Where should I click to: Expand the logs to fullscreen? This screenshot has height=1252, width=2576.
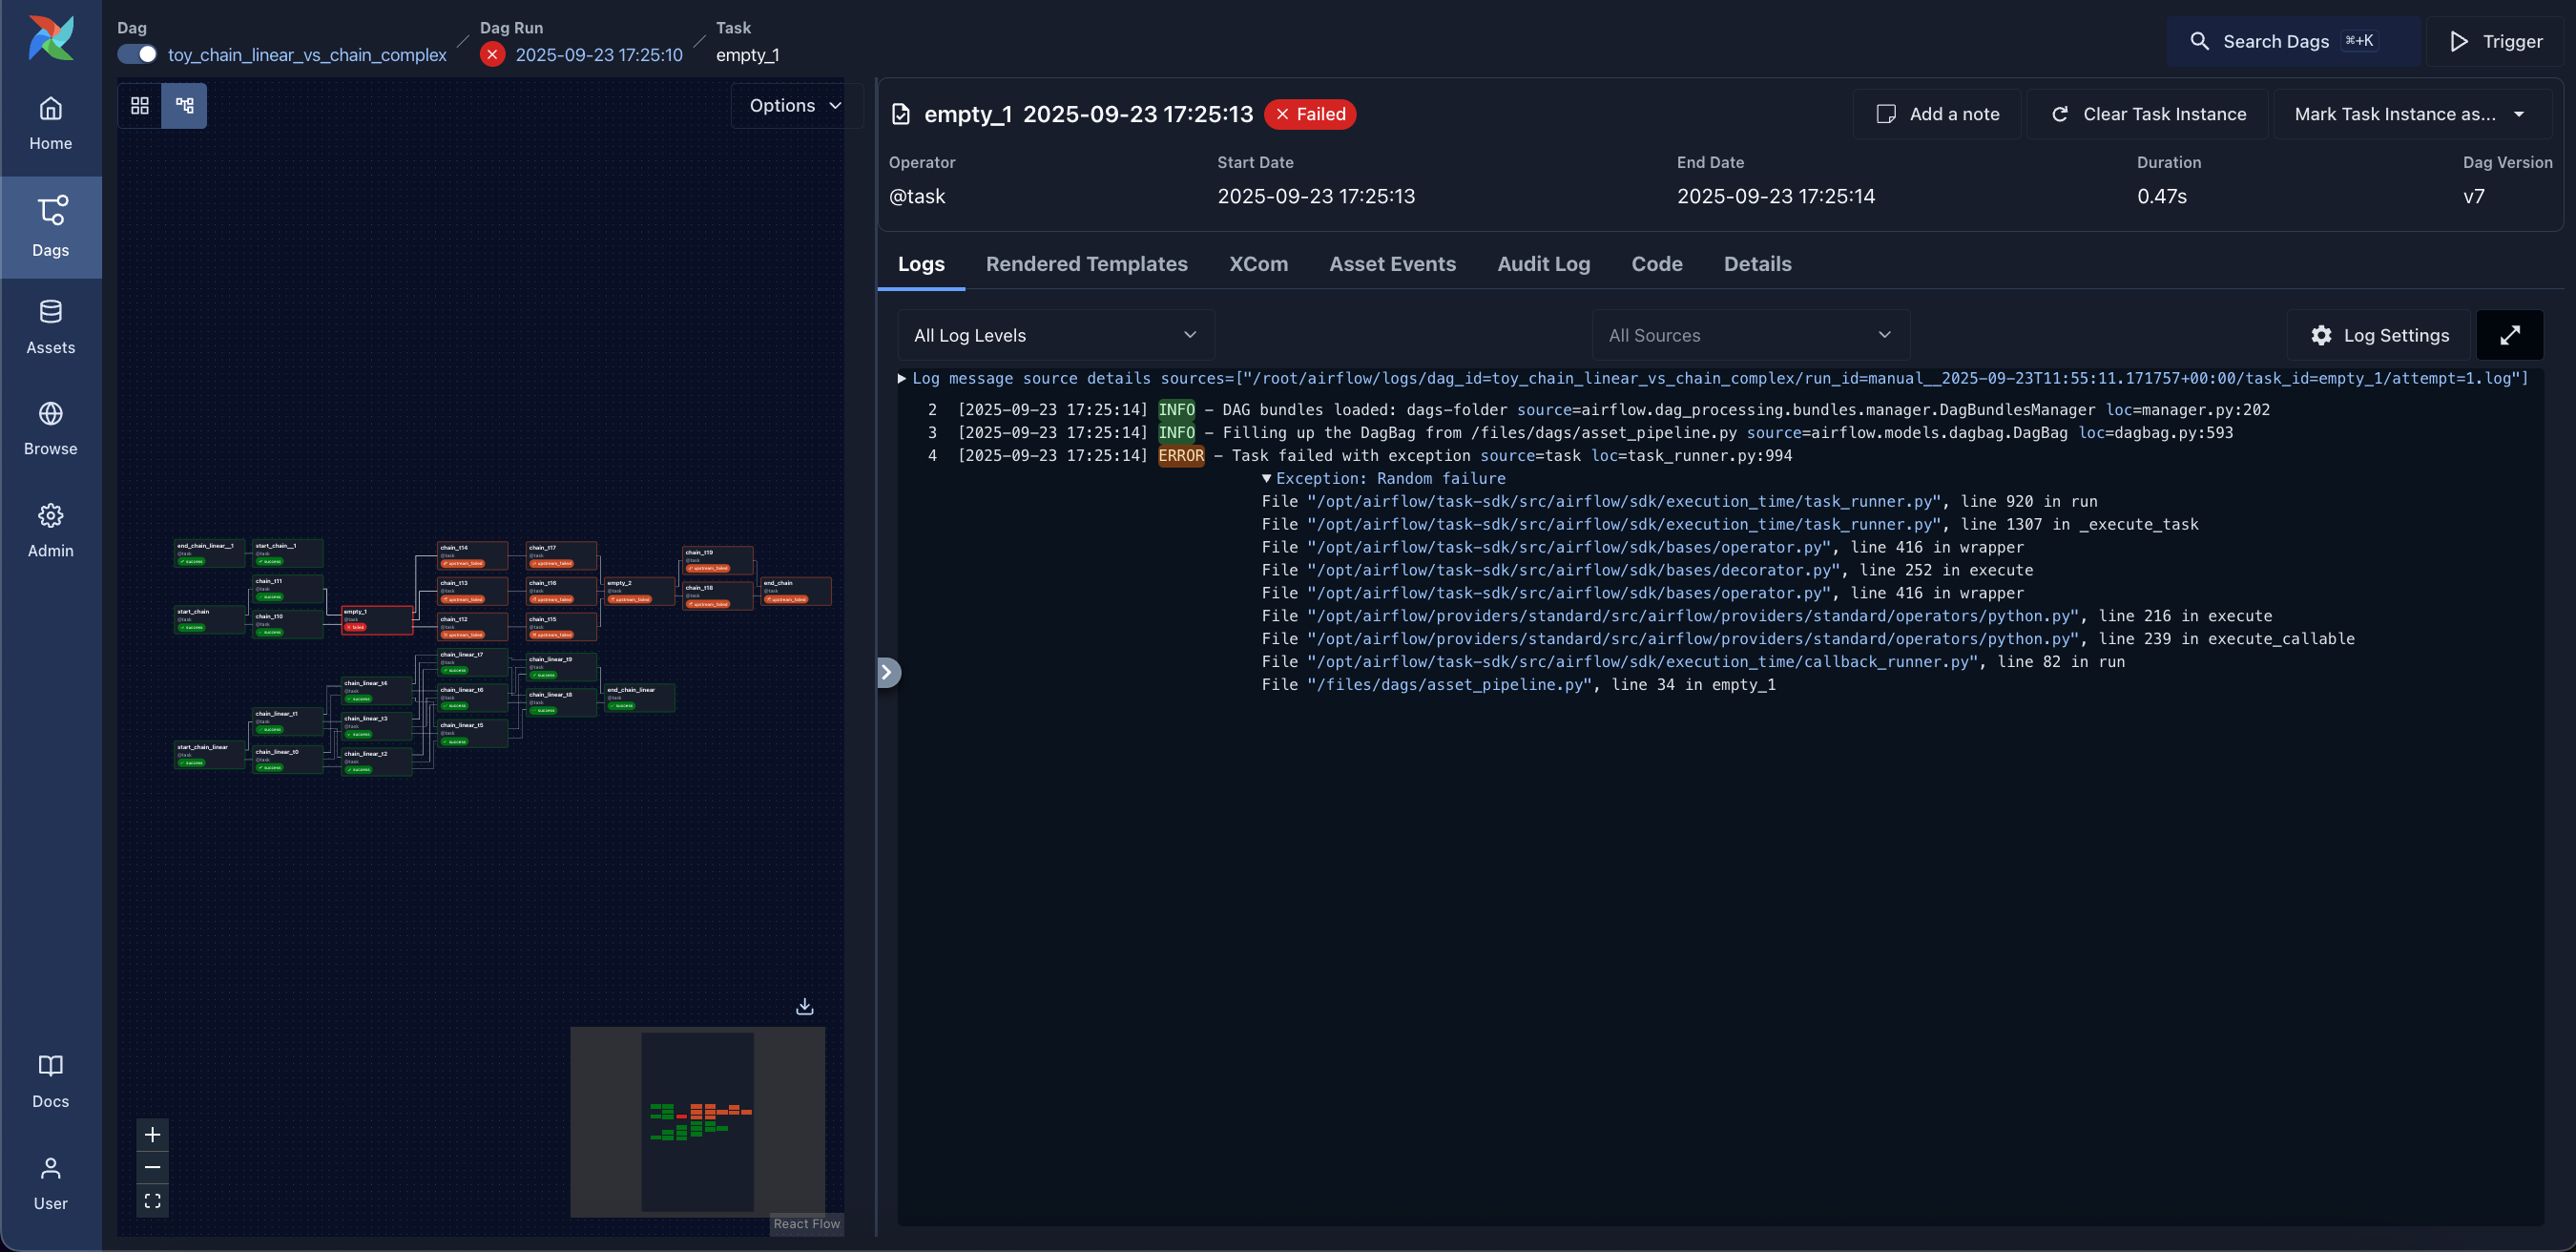(x=2510, y=335)
